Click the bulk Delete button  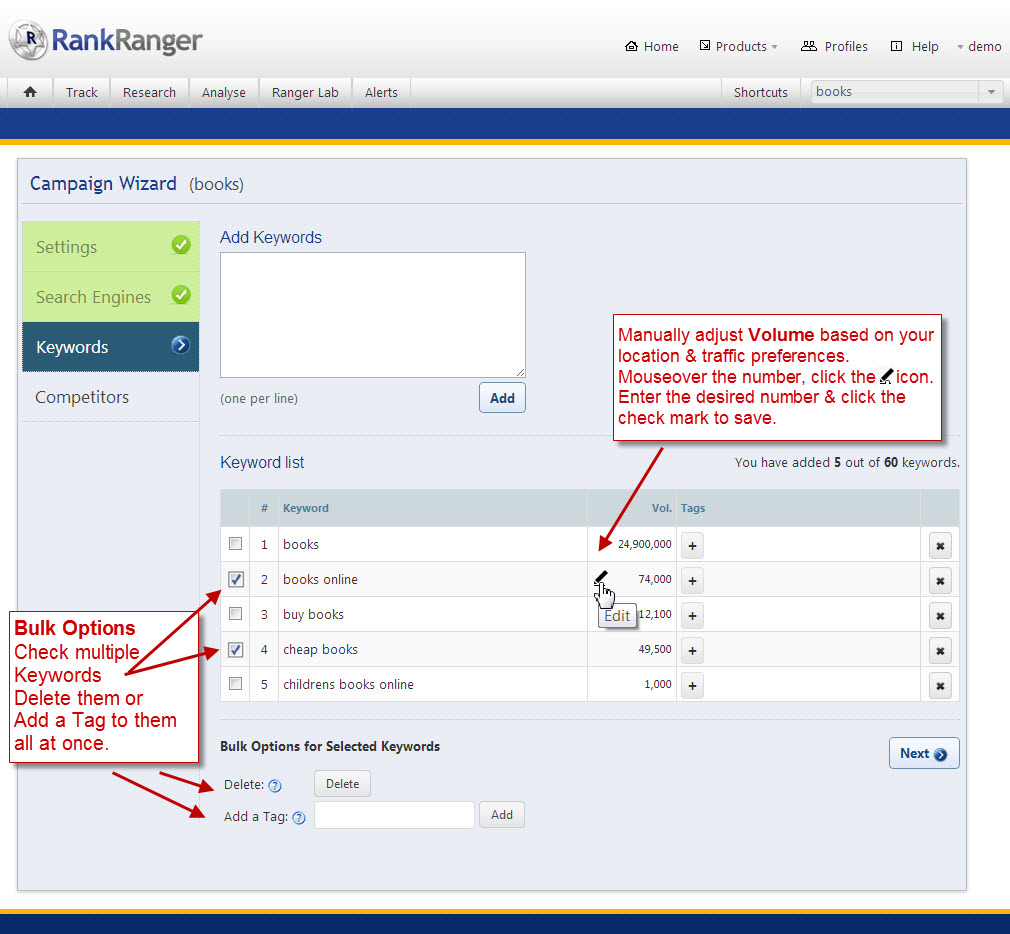coord(343,784)
